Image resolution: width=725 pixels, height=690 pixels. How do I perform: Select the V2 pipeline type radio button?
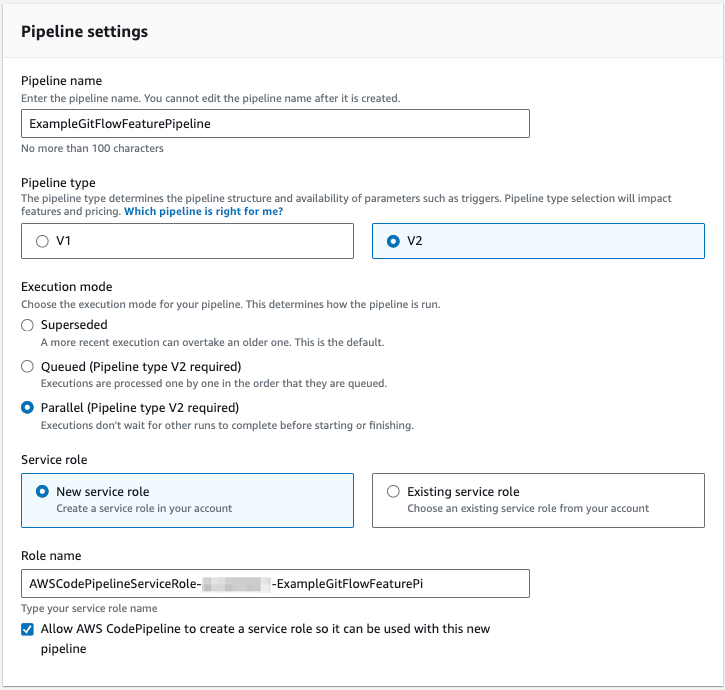[x=393, y=241]
